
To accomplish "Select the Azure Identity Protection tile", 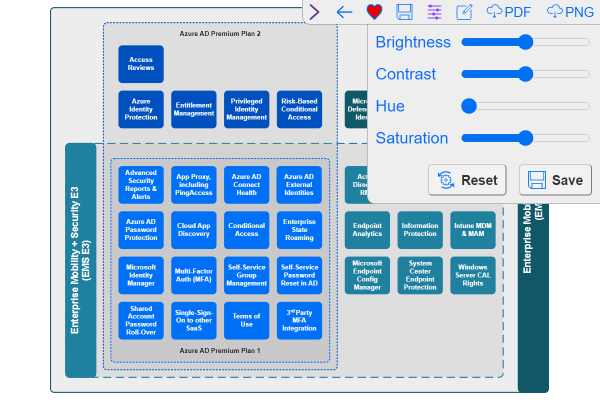I will tap(141, 109).
